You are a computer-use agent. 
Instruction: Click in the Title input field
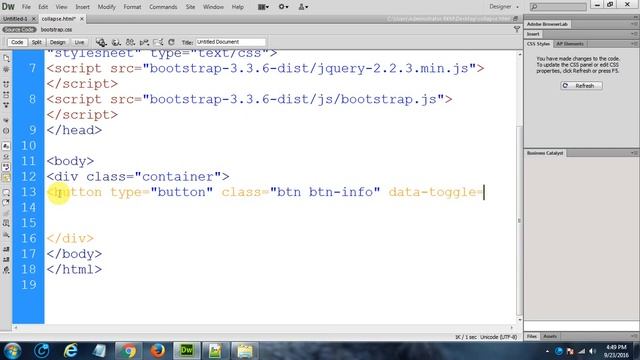(x=231, y=42)
